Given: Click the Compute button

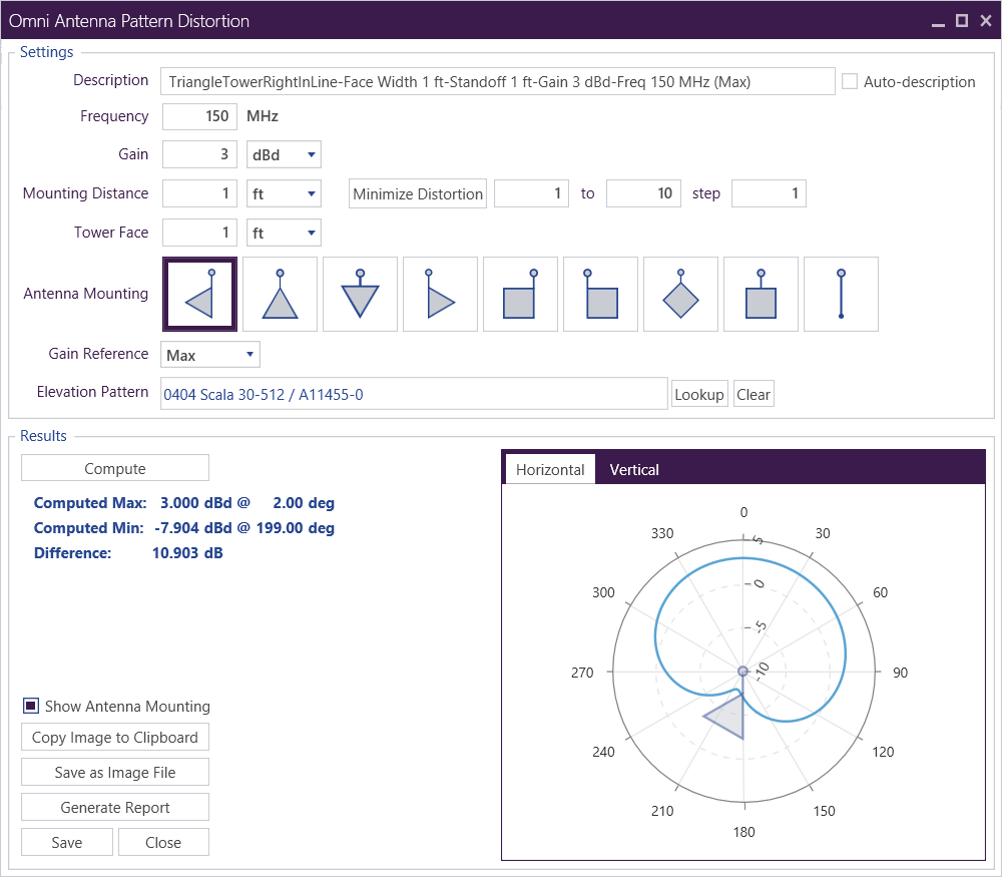Looking at the screenshot, I should [115, 468].
